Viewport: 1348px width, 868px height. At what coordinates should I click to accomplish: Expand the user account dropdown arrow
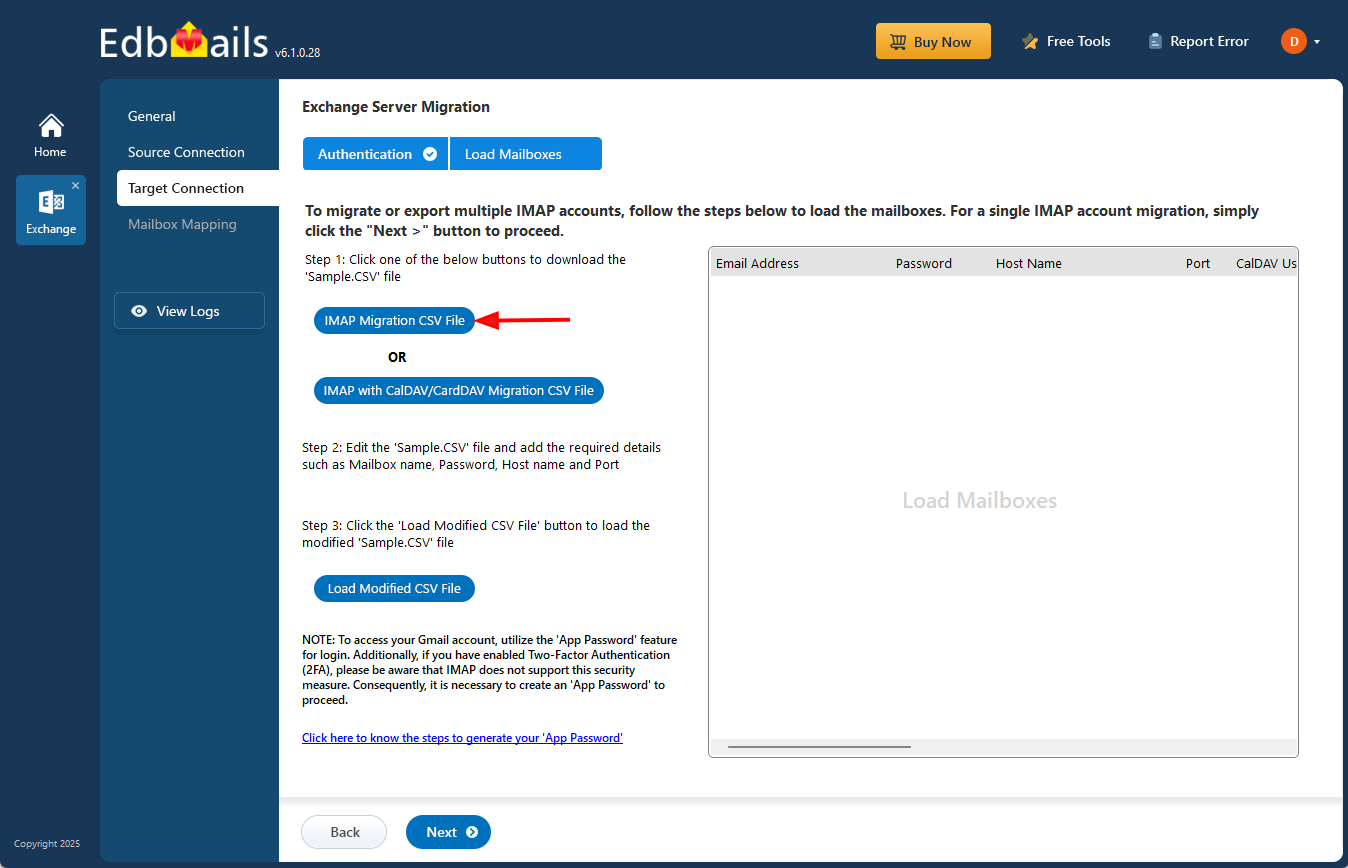click(1317, 42)
